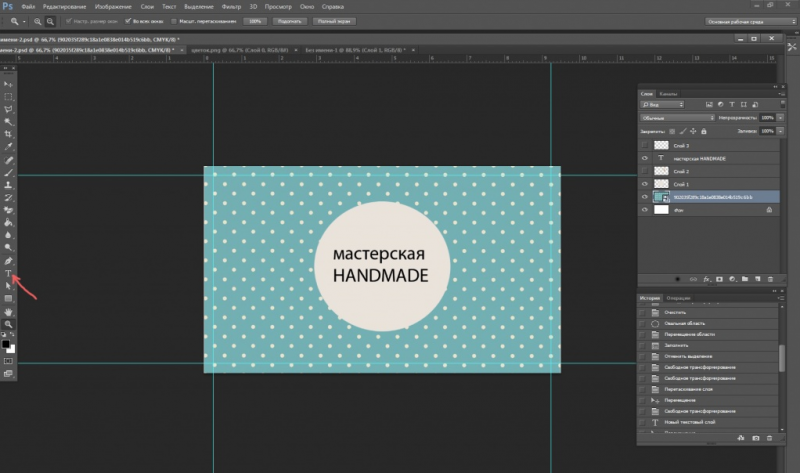
Task: Delete layer using the trash icon
Action: tap(772, 278)
